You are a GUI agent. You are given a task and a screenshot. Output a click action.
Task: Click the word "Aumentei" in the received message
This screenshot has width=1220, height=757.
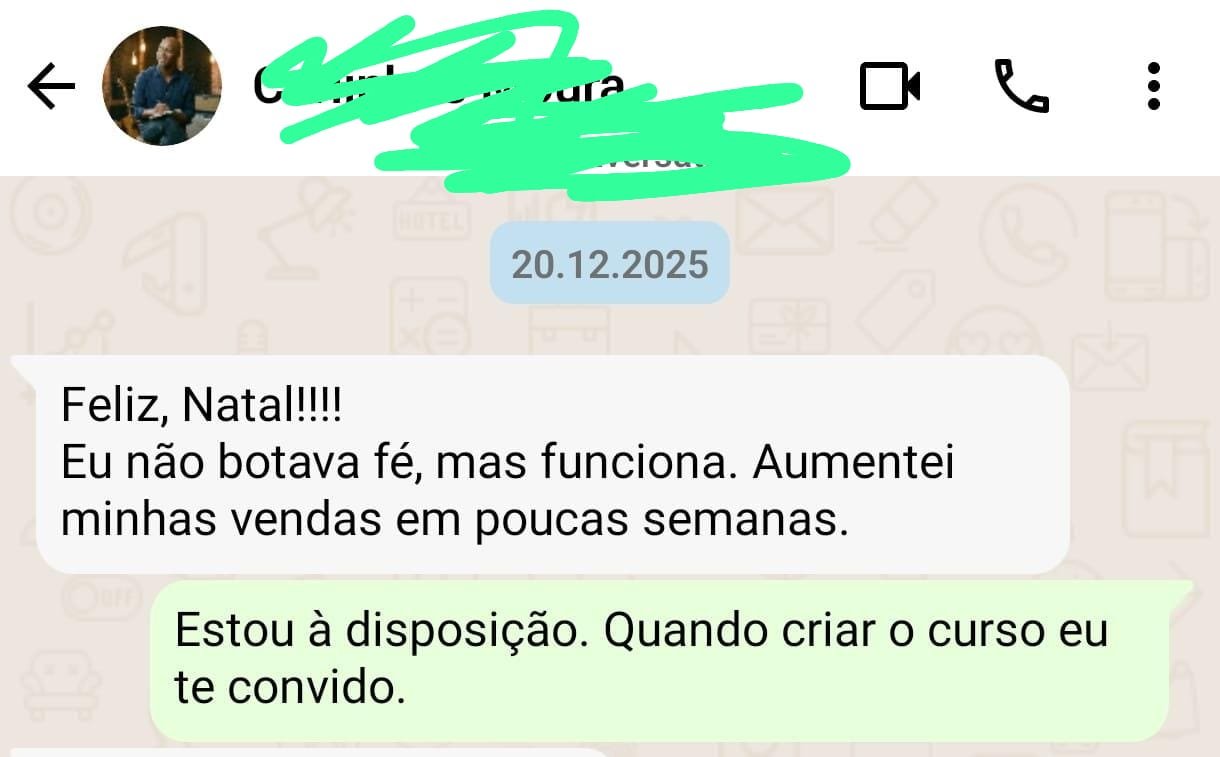853,464
